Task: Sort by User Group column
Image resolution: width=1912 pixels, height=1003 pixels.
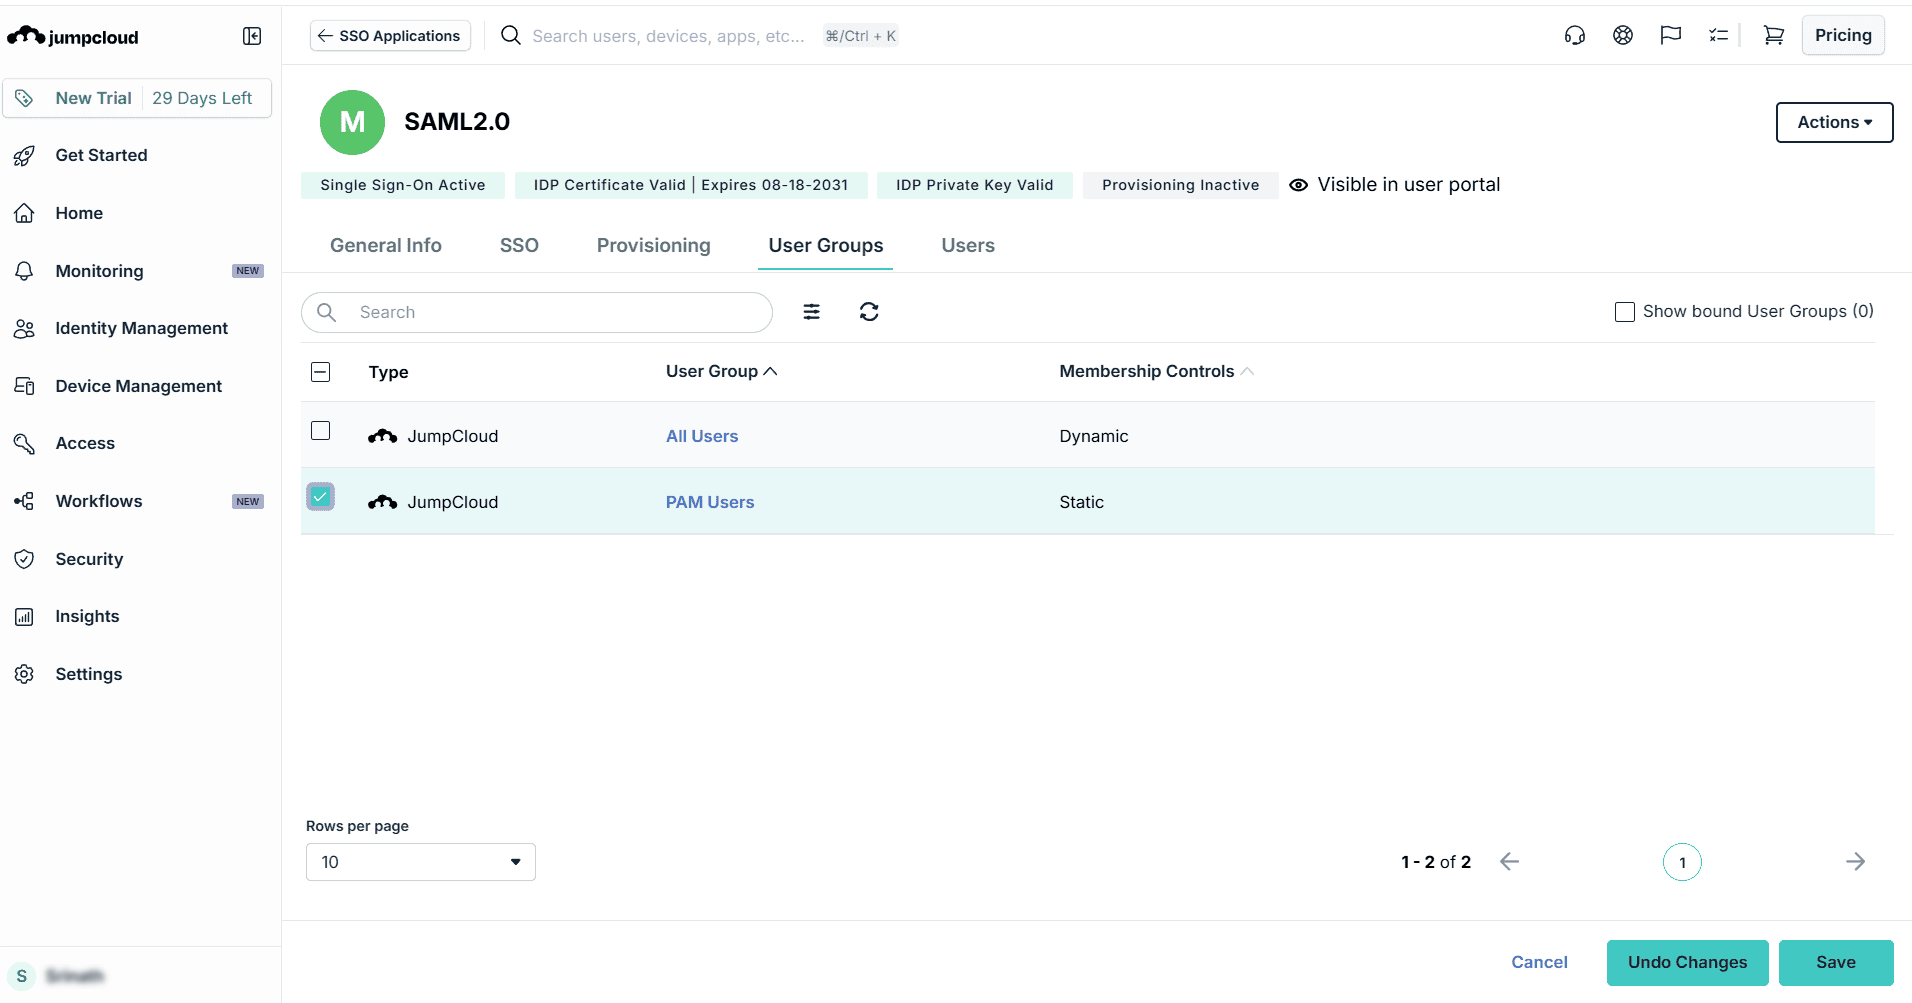Action: point(721,371)
